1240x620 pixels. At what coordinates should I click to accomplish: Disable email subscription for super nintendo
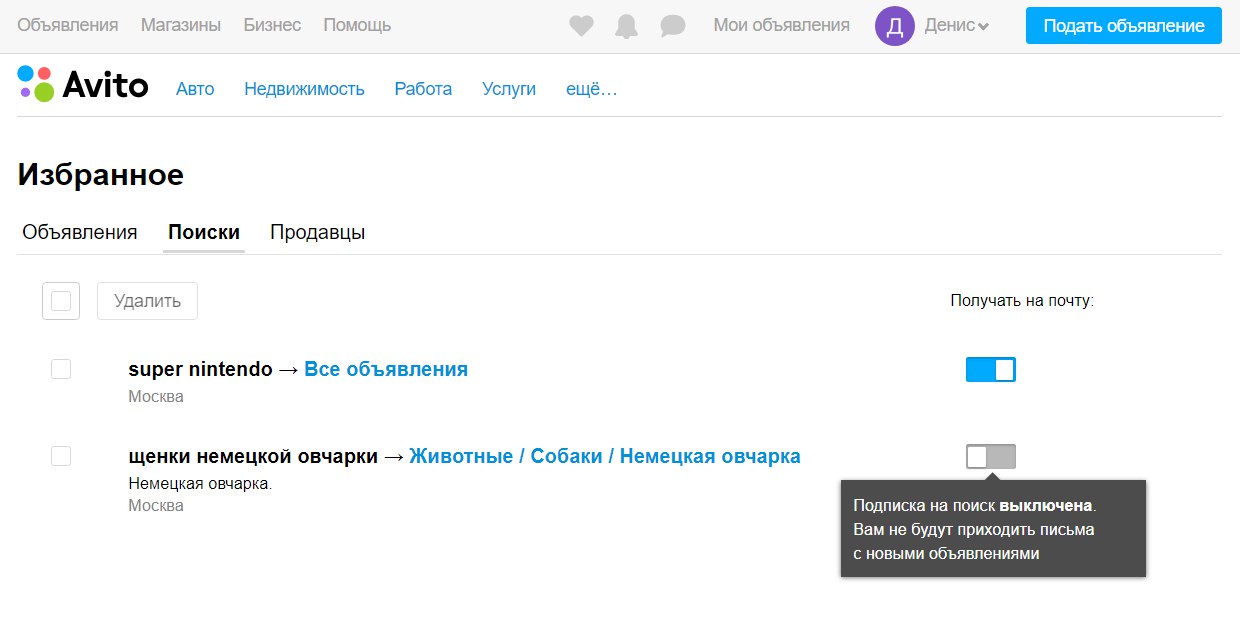[x=990, y=370]
